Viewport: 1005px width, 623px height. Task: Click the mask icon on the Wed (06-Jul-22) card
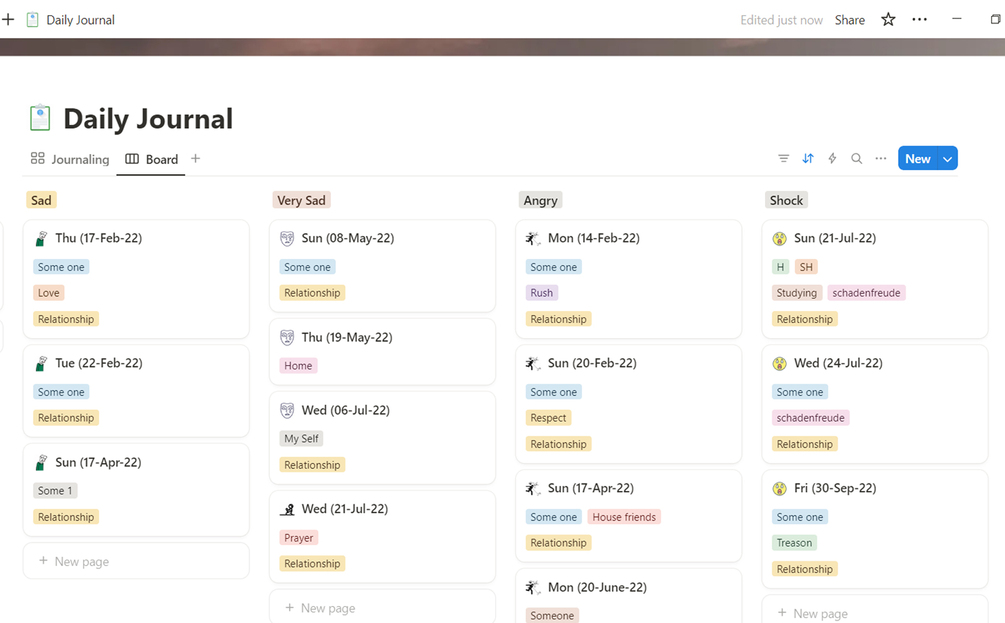(287, 410)
